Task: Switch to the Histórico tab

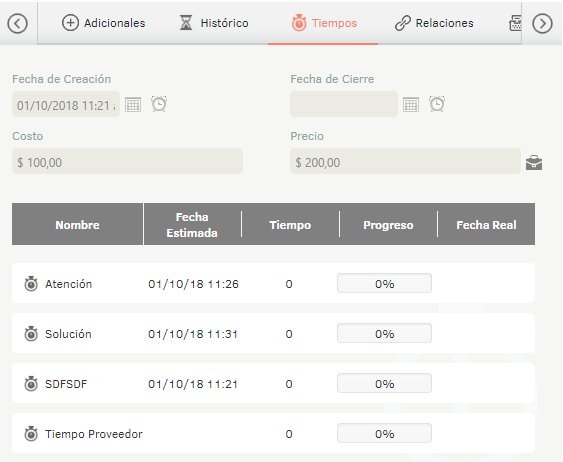Action: [214, 23]
